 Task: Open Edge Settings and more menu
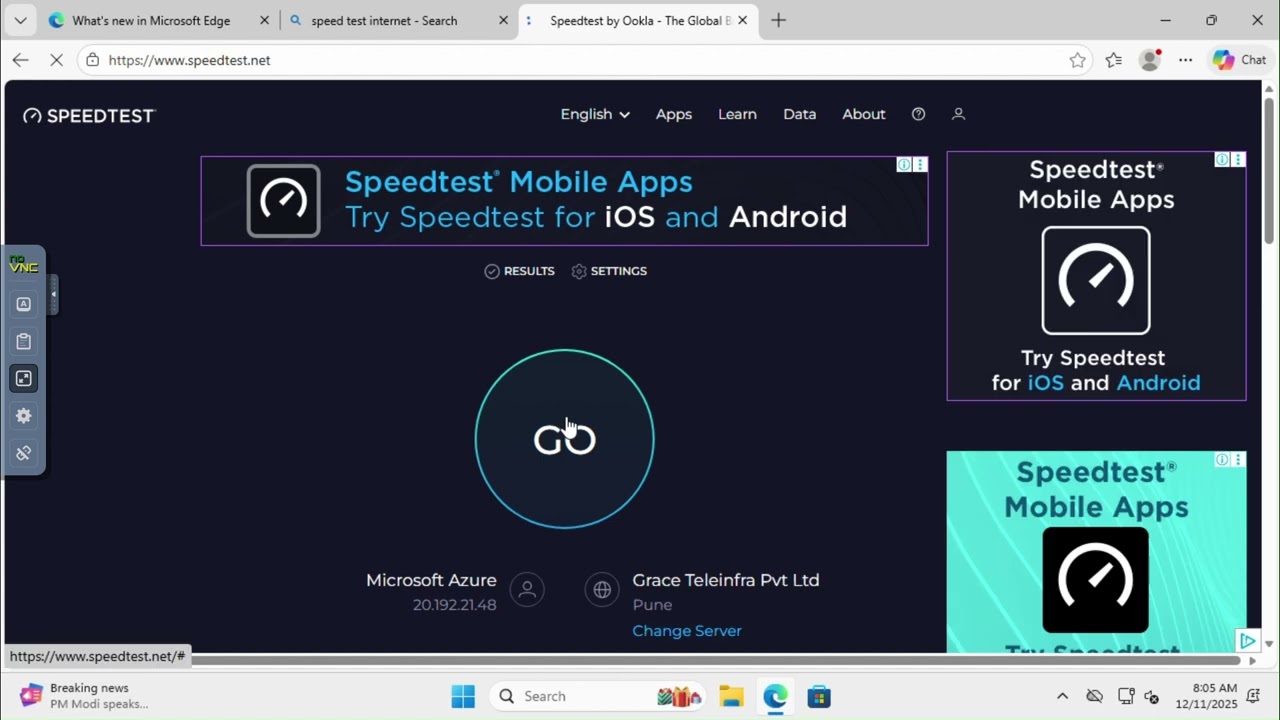point(1186,60)
